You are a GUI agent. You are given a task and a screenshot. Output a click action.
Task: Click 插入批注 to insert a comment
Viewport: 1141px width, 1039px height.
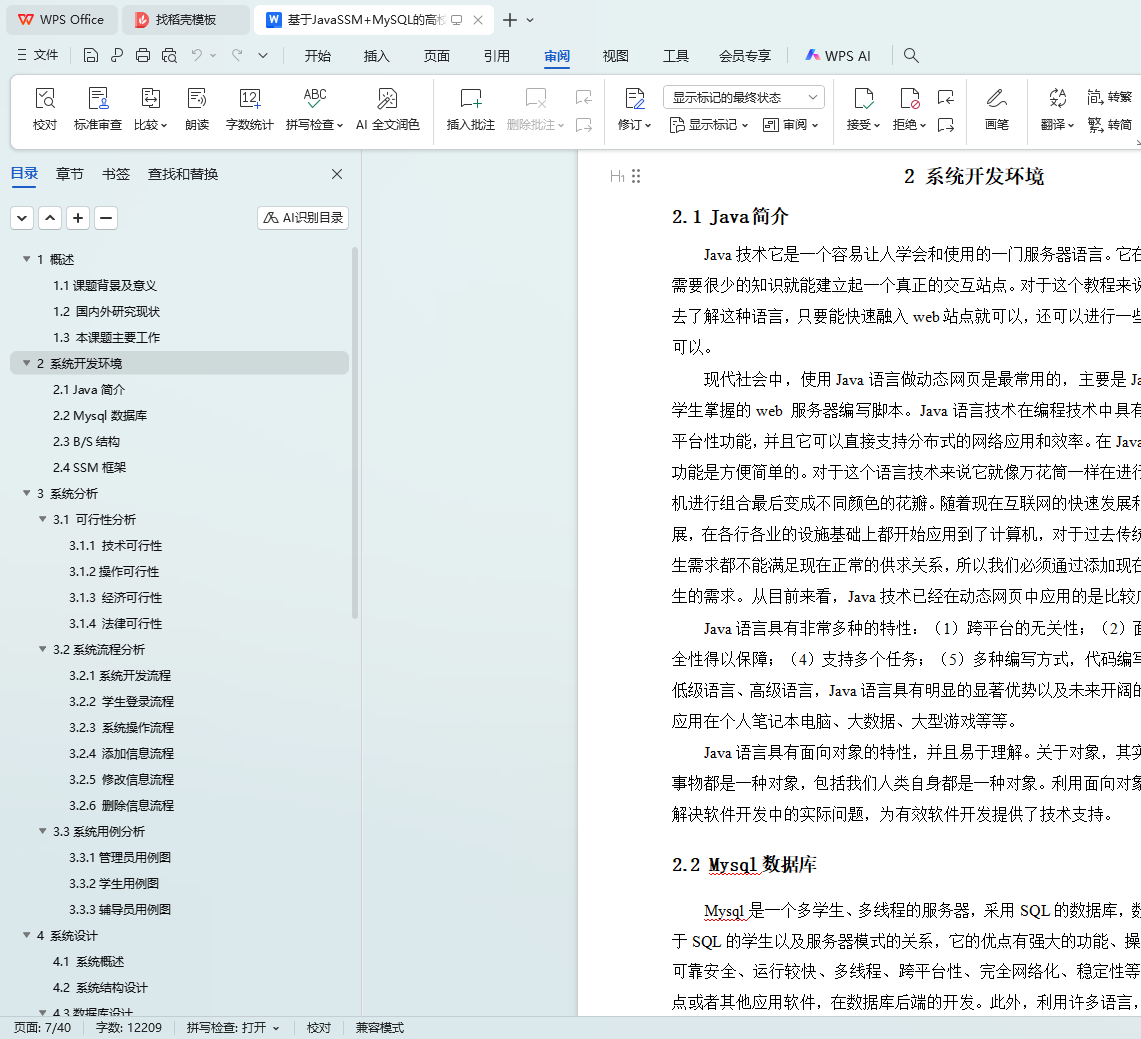click(x=470, y=108)
